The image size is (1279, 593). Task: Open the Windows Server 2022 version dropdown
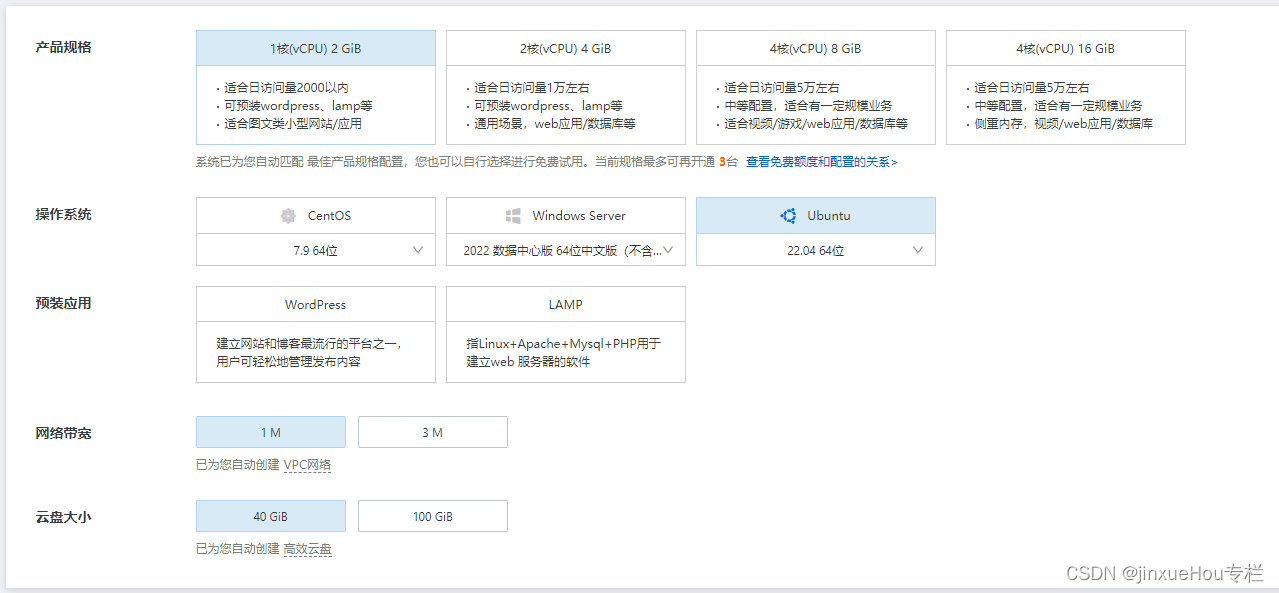tap(566, 250)
